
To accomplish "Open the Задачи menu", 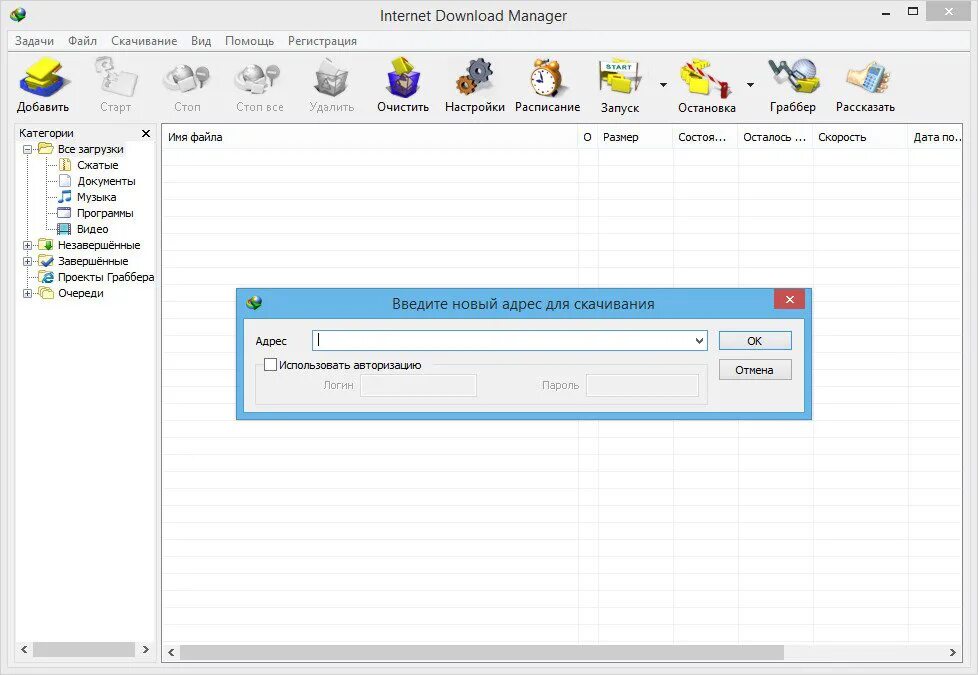I will coord(34,41).
